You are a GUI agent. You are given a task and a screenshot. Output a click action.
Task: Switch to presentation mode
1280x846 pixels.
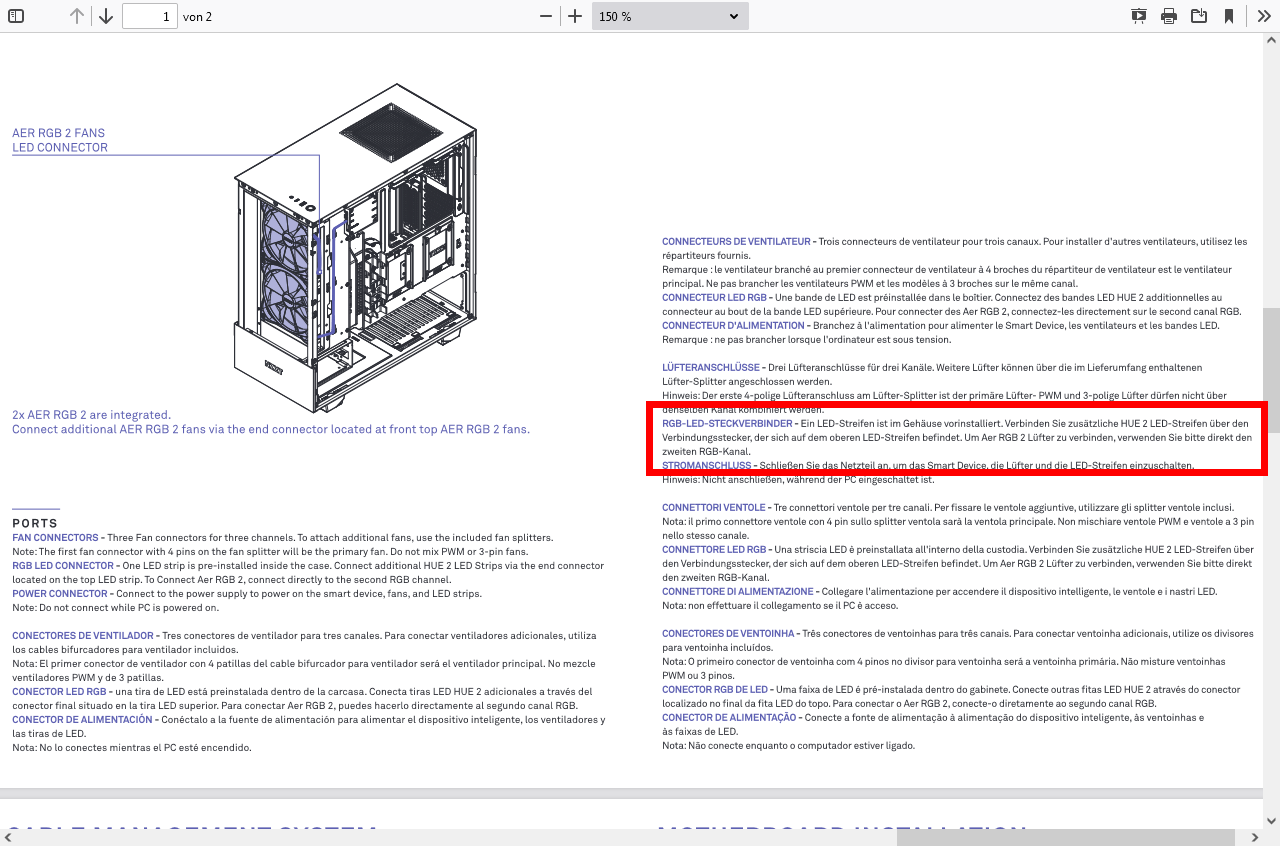click(1138, 16)
